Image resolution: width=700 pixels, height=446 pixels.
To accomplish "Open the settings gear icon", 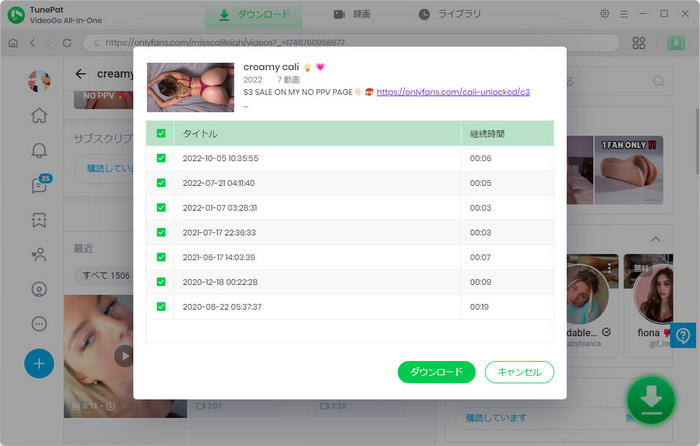I will point(604,14).
